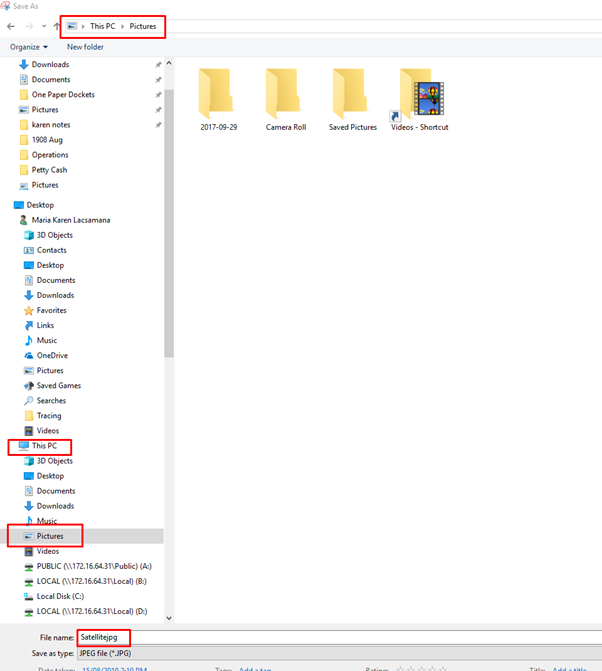Screen dimensions: 602x671
Task: Select the 3D Objects under This PC
Action: (x=48, y=461)
